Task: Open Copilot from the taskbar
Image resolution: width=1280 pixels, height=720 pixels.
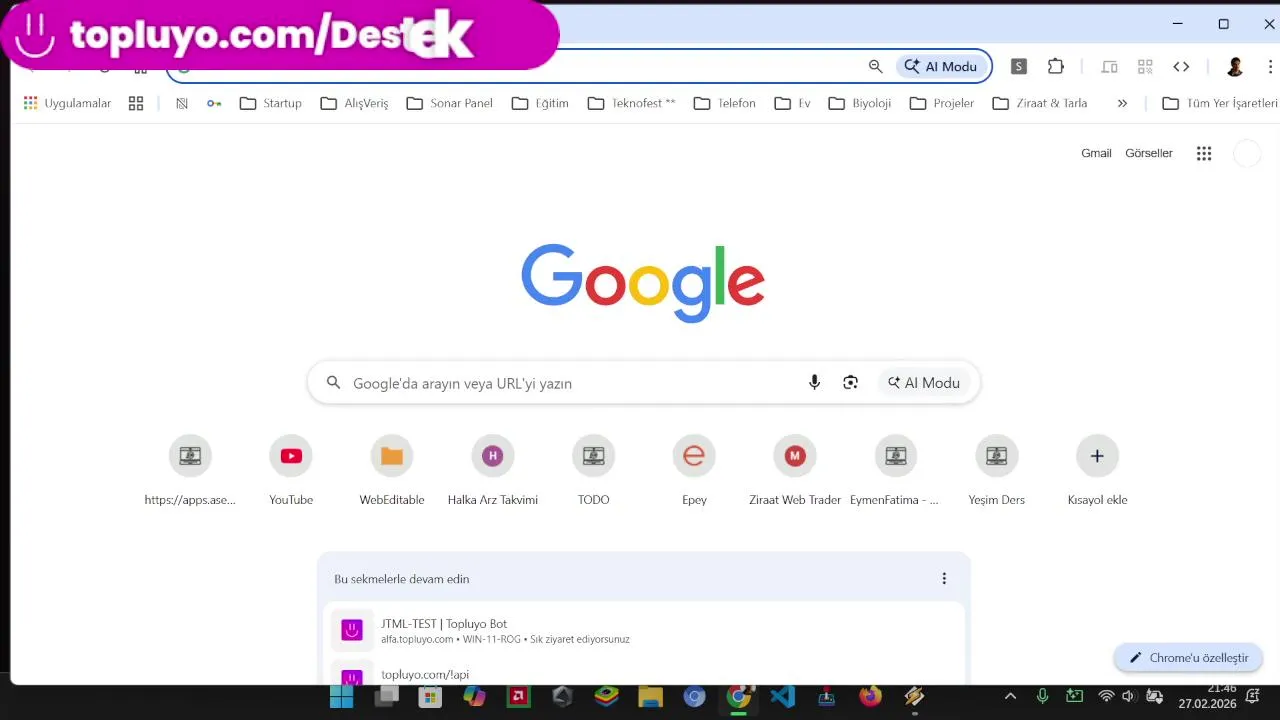Action: (x=474, y=697)
